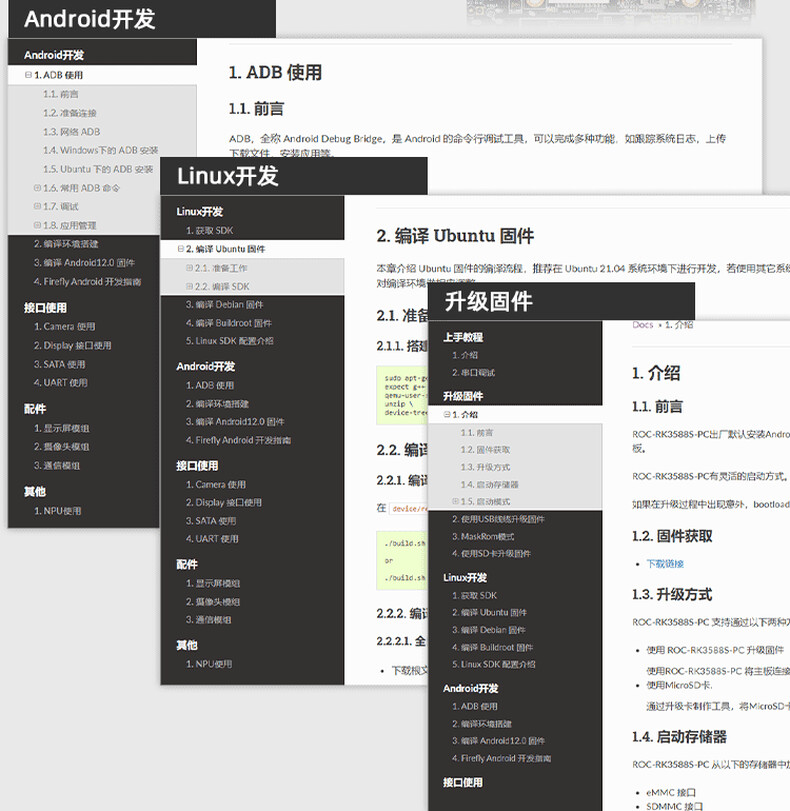The width and height of the screenshot is (790, 811).
Task: Expand the '1.8. 应用管理' subsection
Action: click(x=37, y=226)
